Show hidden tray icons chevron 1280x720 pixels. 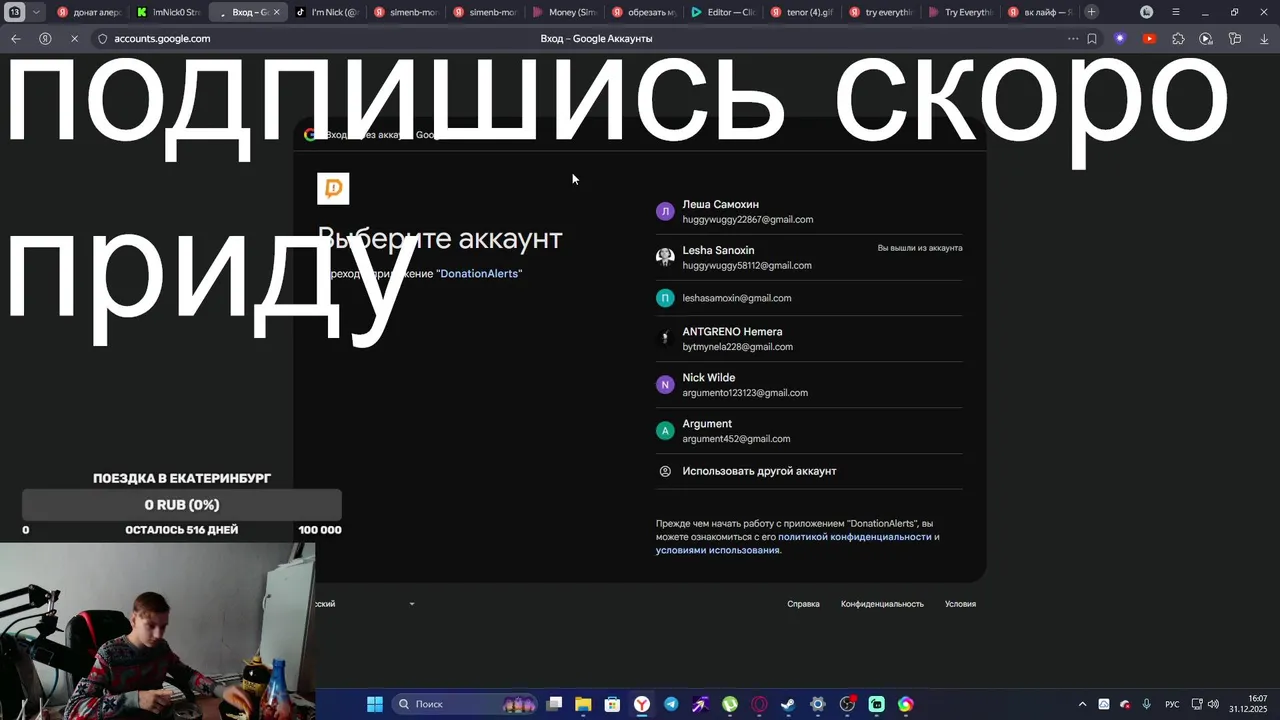pos(1082,704)
